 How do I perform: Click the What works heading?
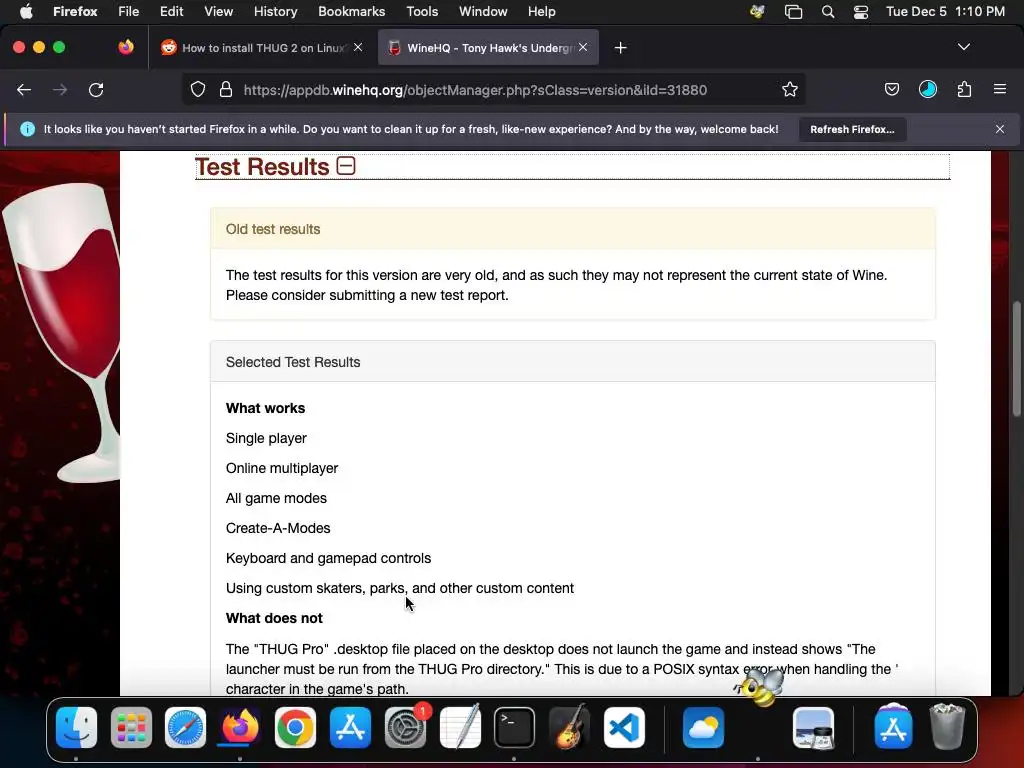click(x=265, y=408)
